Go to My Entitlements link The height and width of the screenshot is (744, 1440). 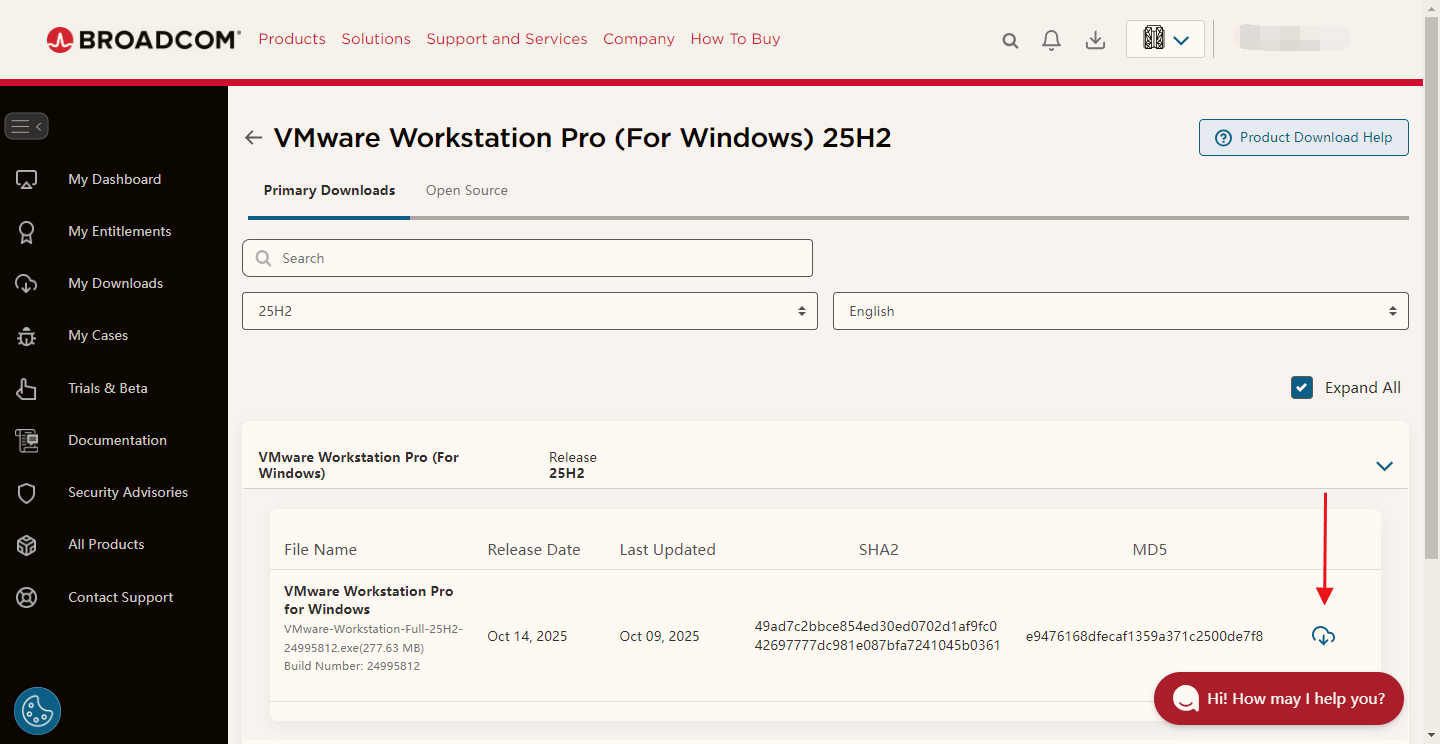tap(120, 232)
